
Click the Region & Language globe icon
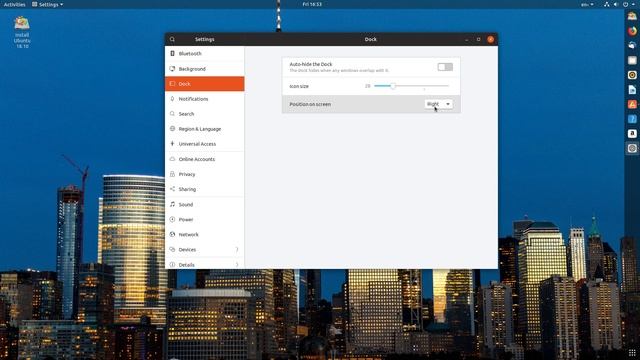click(x=172, y=129)
